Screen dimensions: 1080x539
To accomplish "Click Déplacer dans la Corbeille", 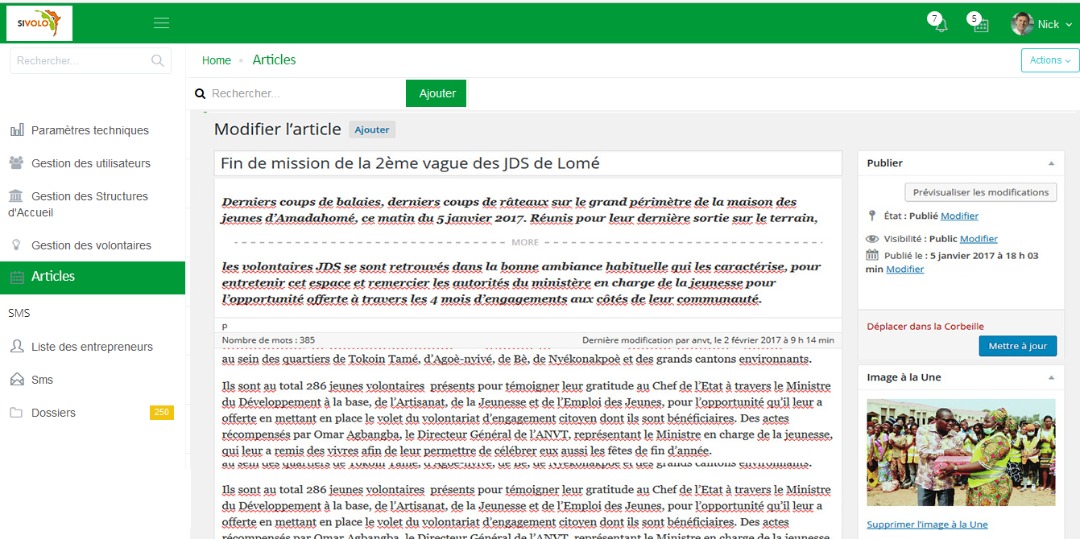I will [x=925, y=326].
